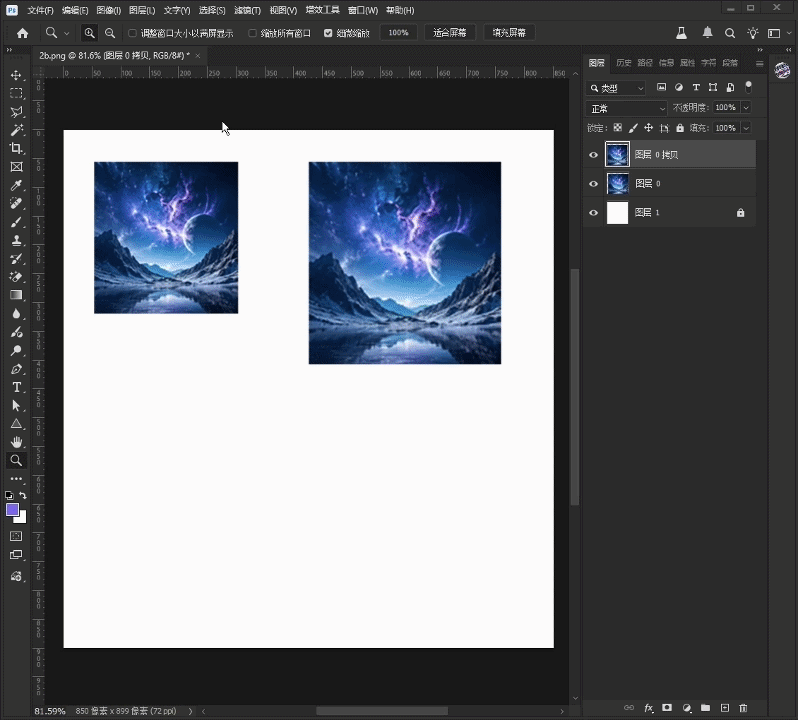This screenshot has width=798, height=720.
Task: Expand the opacity 不透明度 slider arrow
Action: [746, 107]
